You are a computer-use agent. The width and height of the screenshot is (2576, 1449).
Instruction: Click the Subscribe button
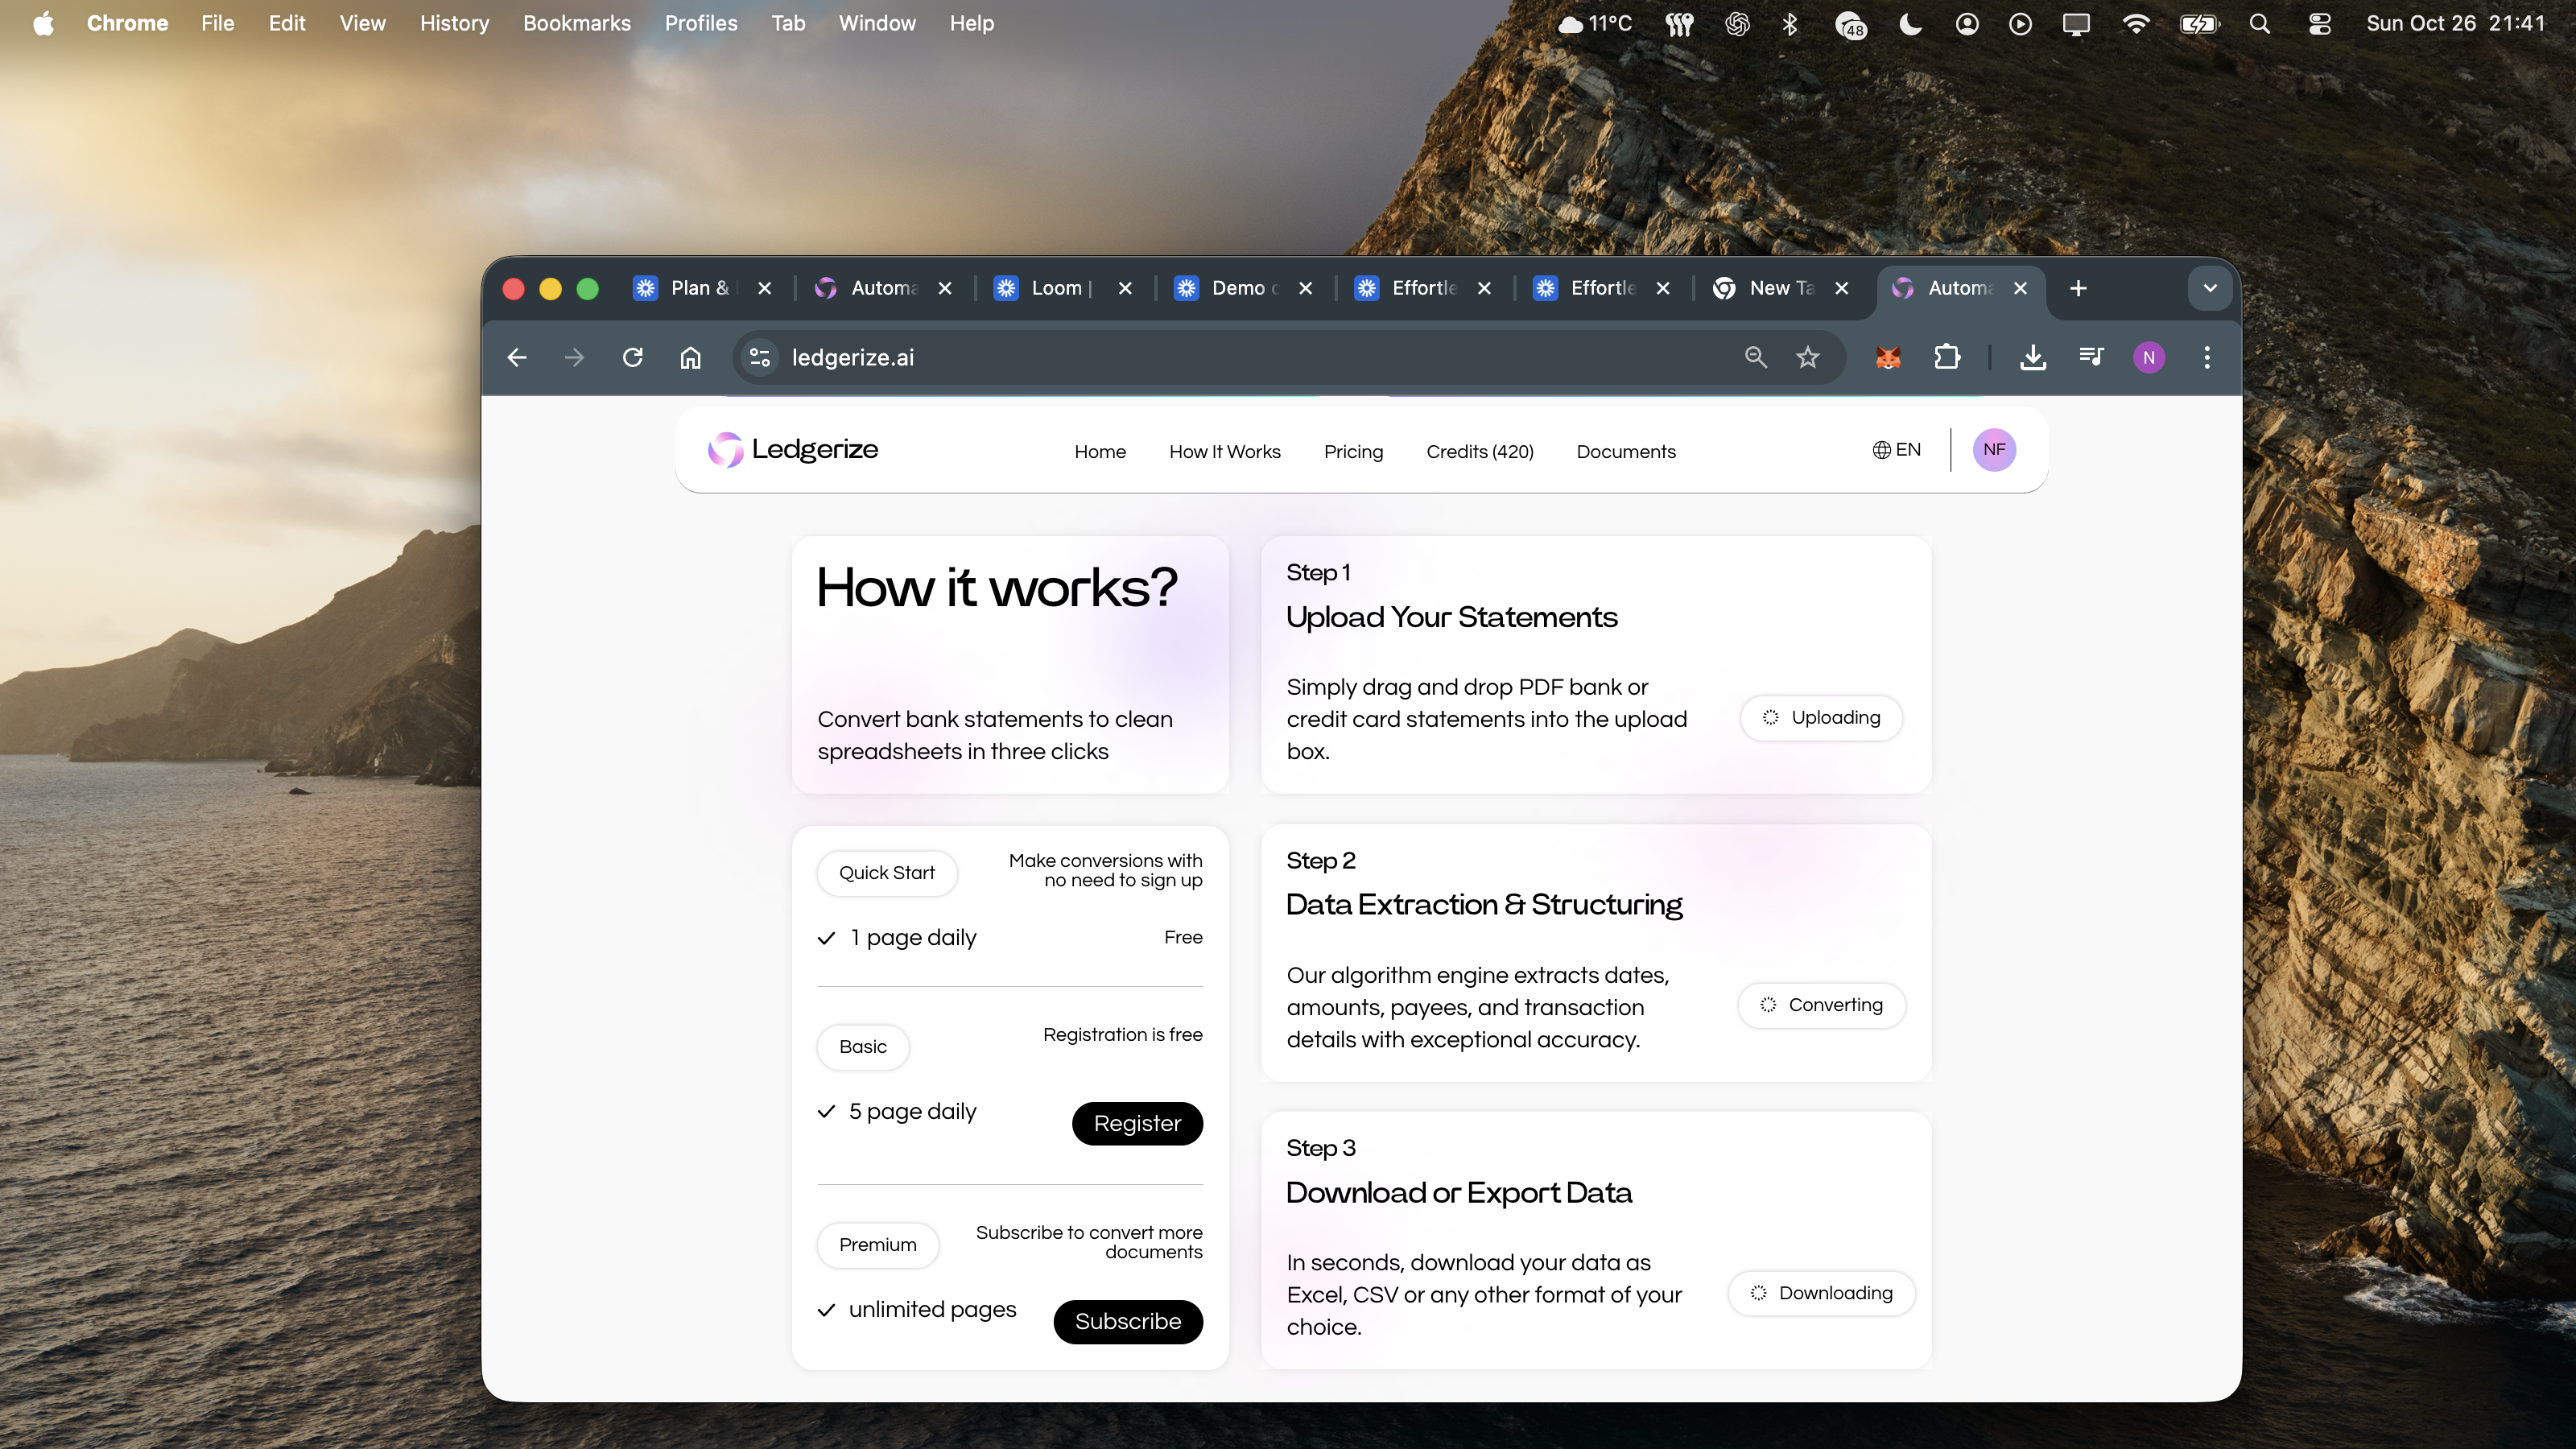point(1127,1321)
